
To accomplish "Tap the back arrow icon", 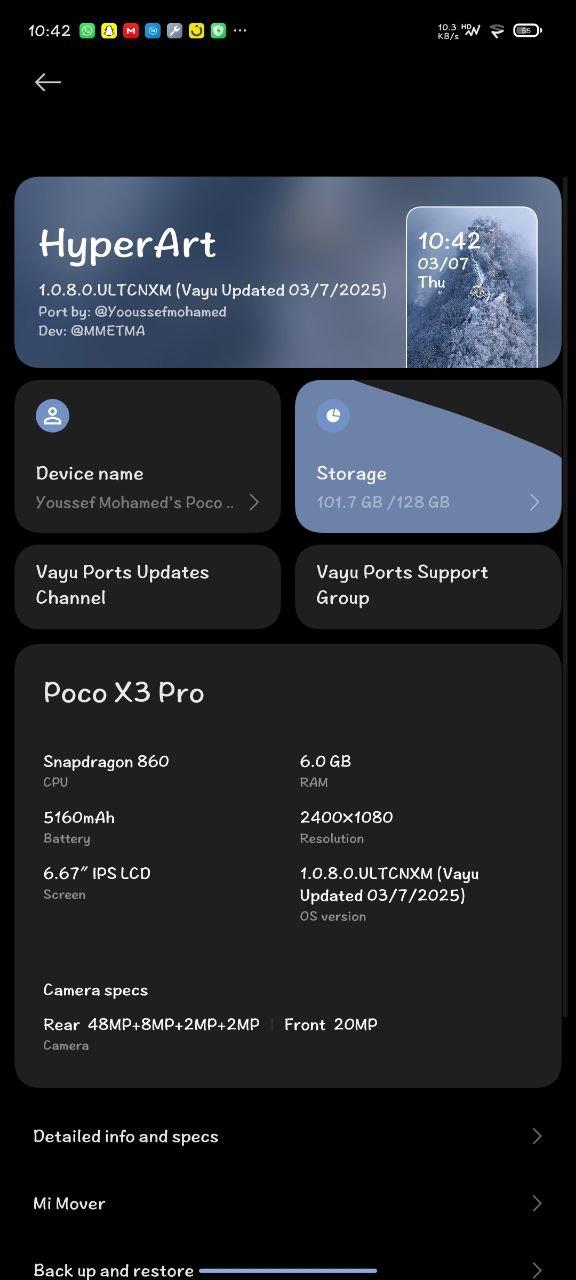I will tap(48, 82).
